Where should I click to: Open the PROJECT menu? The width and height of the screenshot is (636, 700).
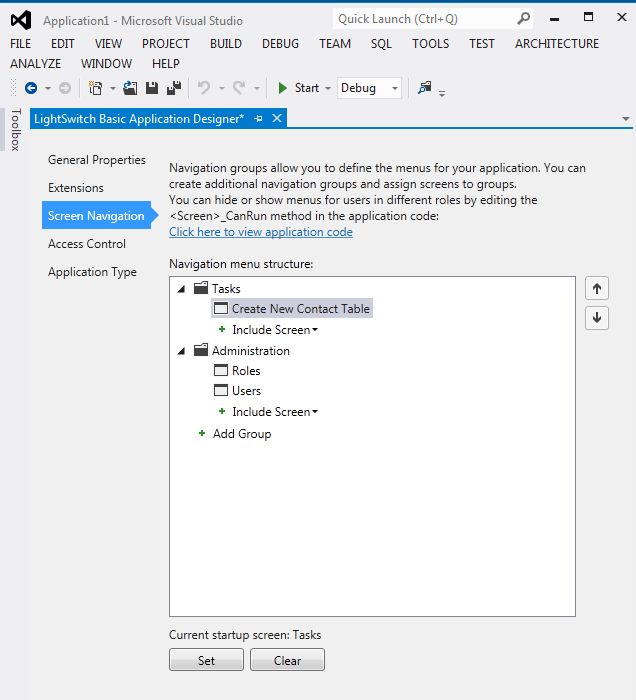coord(166,44)
